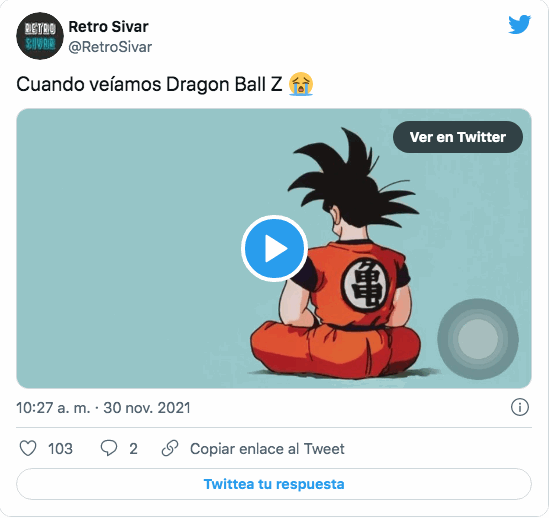
Task: Click the gray circular button on video
Action: point(478,339)
